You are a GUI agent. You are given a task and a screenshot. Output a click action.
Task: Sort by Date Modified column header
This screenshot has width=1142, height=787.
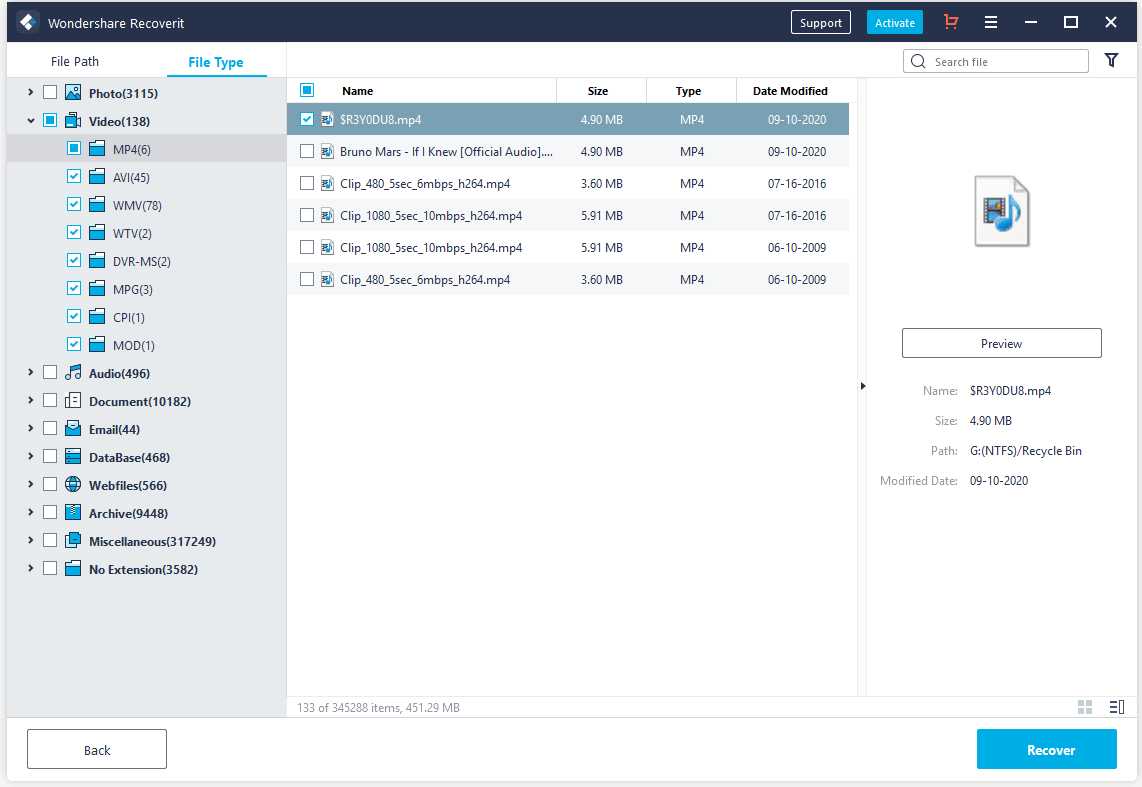pos(790,91)
